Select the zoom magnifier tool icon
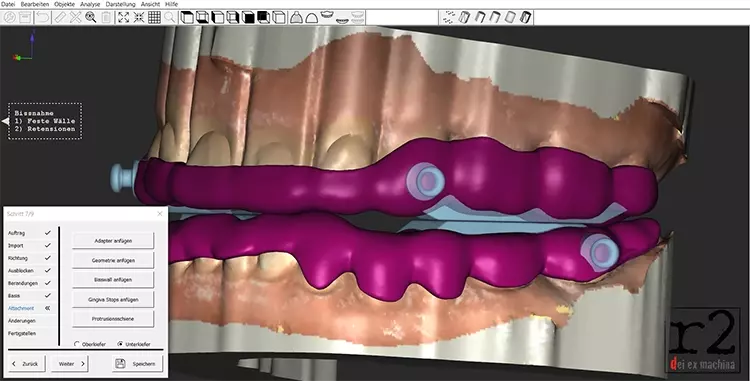This screenshot has width=750, height=381. (90, 18)
